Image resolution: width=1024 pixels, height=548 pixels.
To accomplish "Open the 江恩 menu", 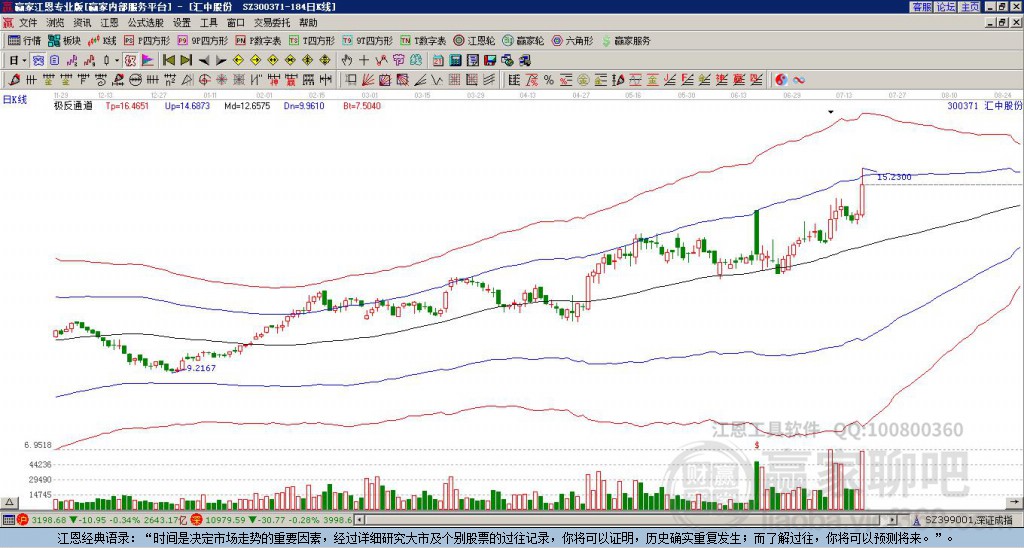I will click(x=110, y=23).
